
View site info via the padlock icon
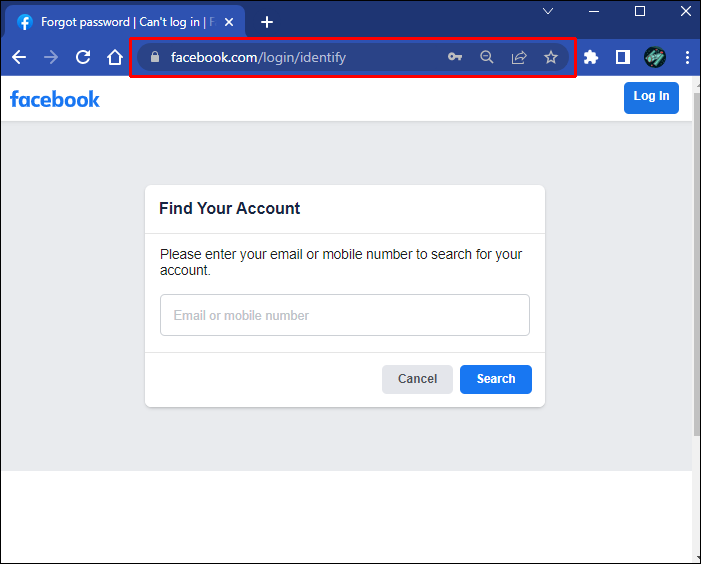point(155,57)
